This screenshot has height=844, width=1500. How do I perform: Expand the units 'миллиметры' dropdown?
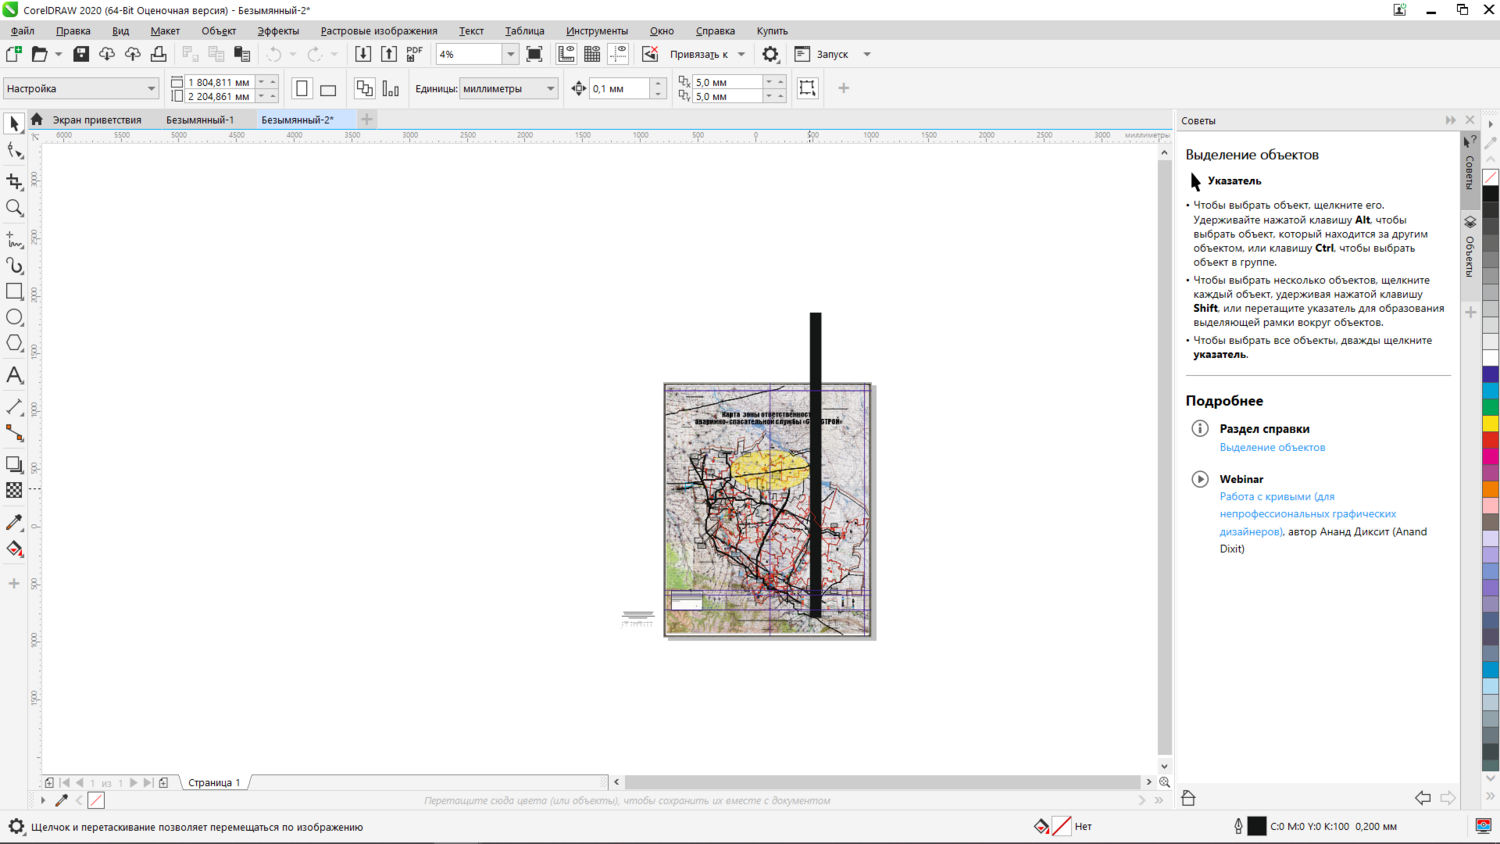(x=550, y=89)
